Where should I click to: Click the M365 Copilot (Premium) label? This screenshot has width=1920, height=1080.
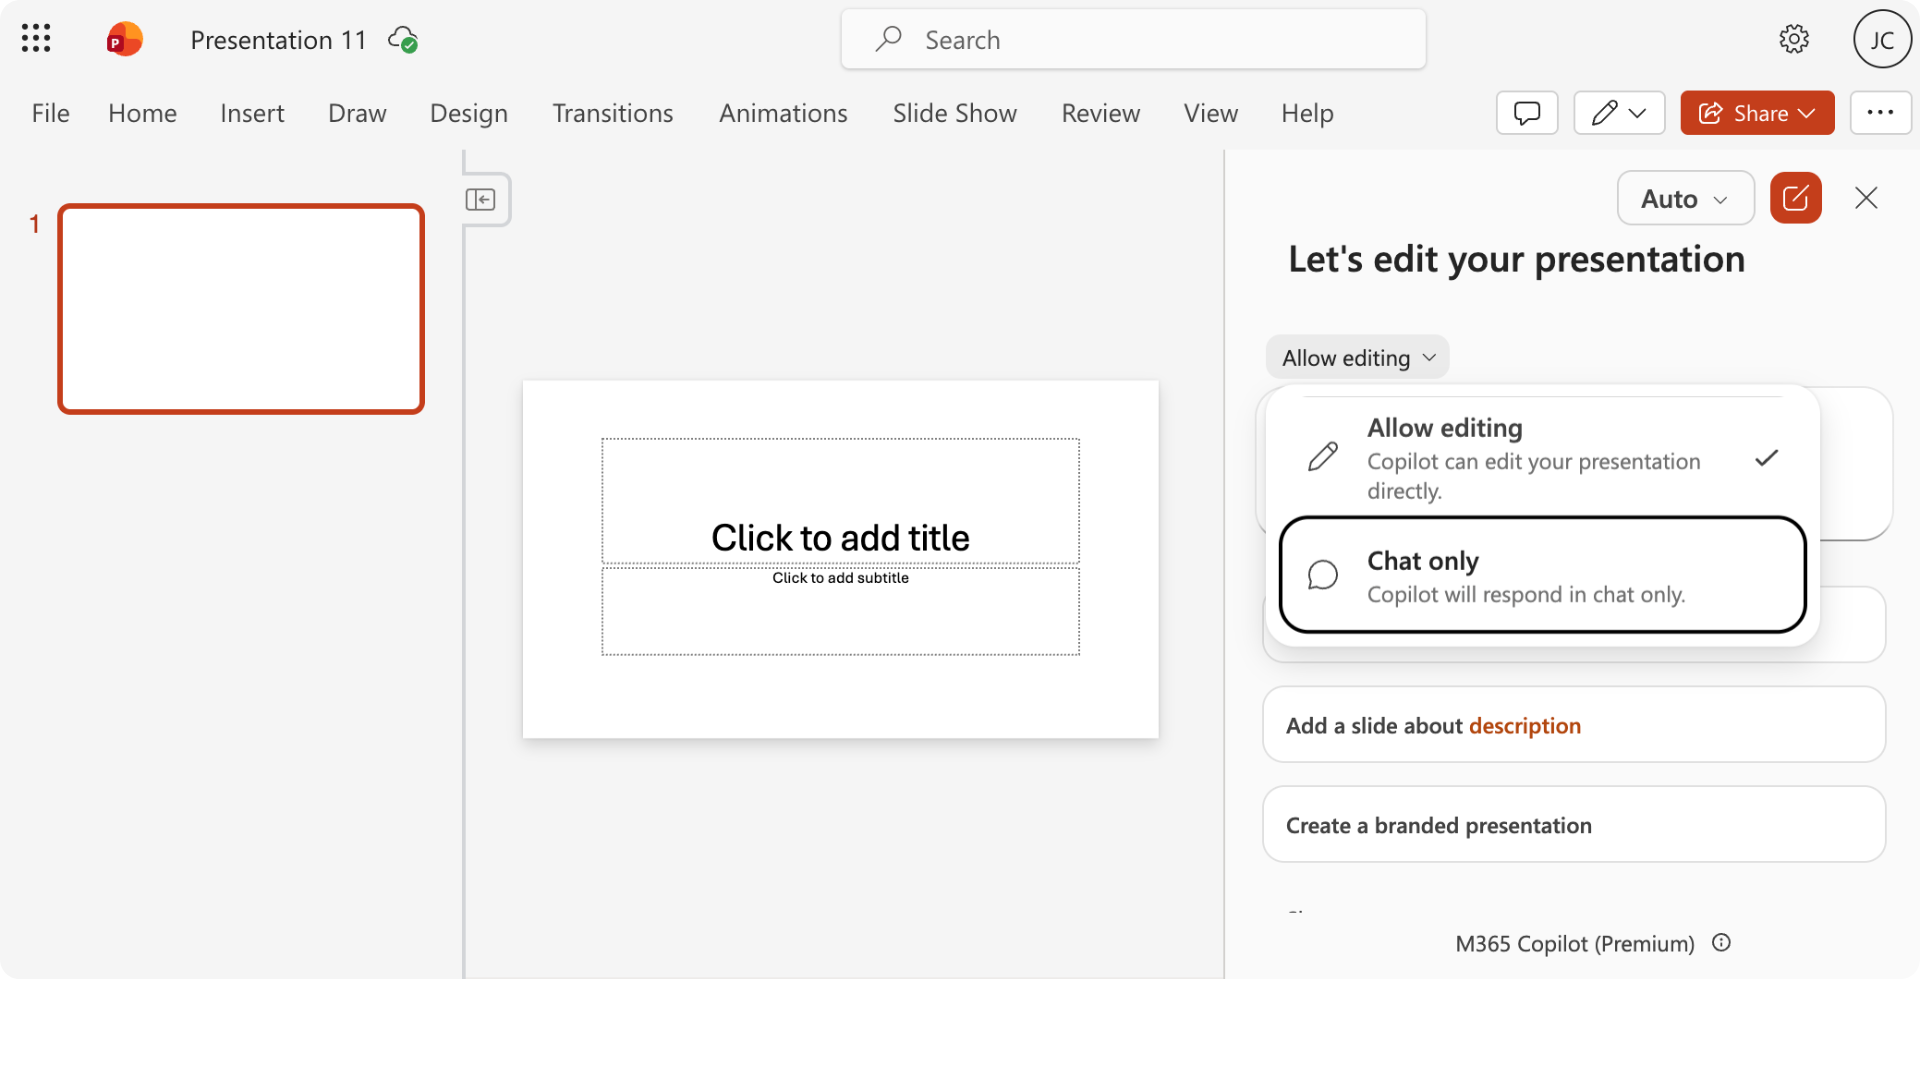click(x=1575, y=944)
